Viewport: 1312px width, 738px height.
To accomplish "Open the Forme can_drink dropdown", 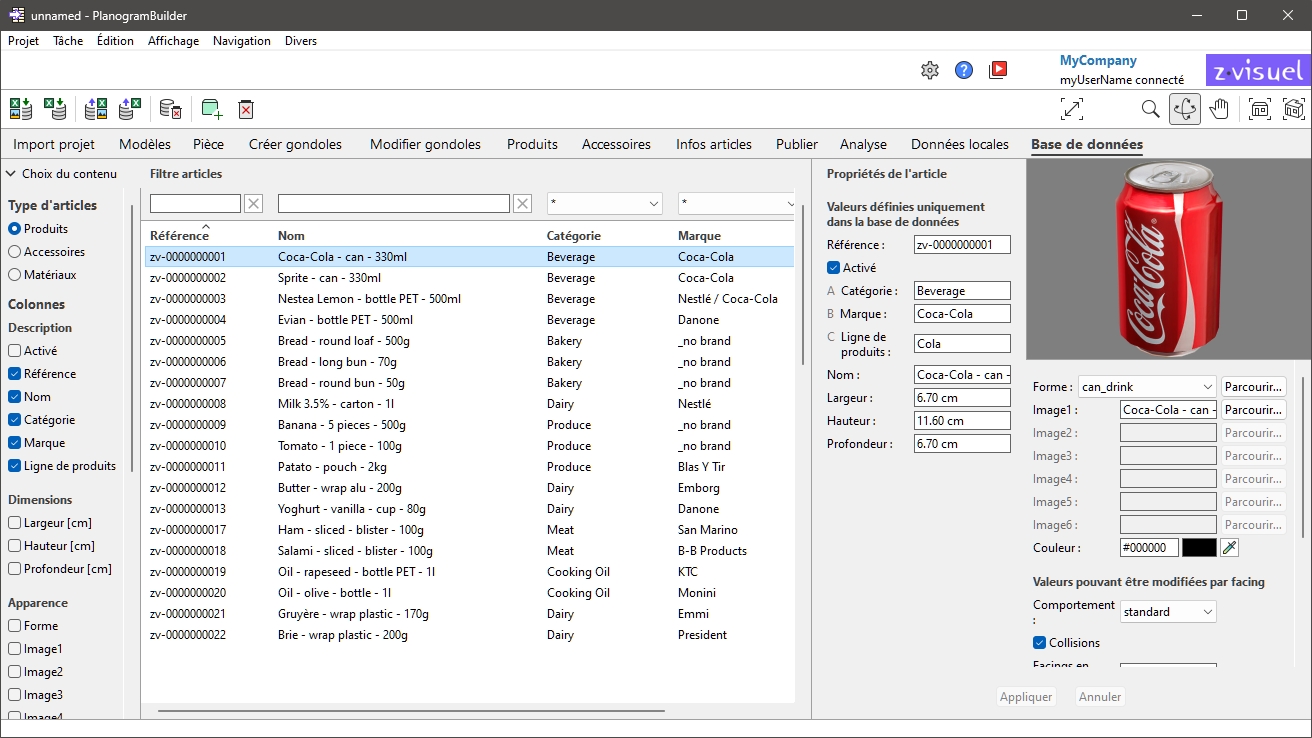I will pyautogui.click(x=1148, y=387).
